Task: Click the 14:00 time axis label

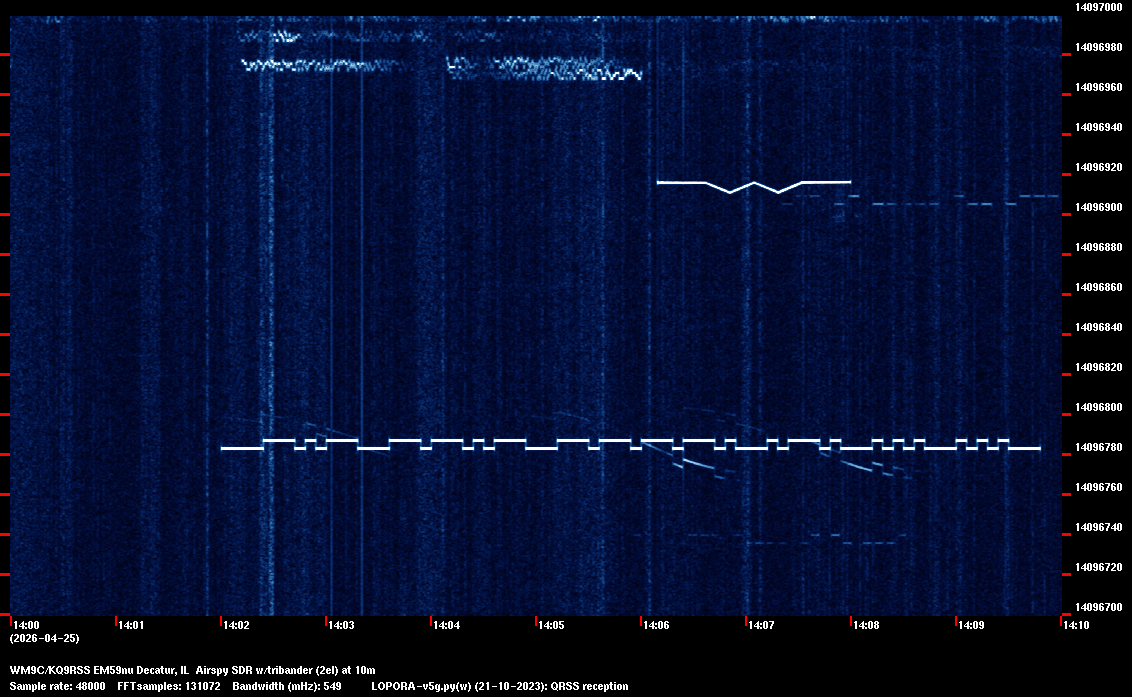Action: [26, 626]
